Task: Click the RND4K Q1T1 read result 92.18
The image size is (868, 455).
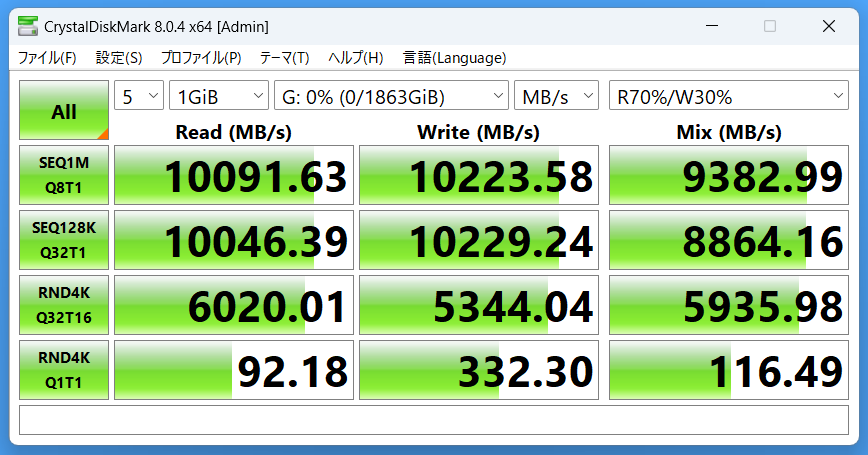Action: 234,370
